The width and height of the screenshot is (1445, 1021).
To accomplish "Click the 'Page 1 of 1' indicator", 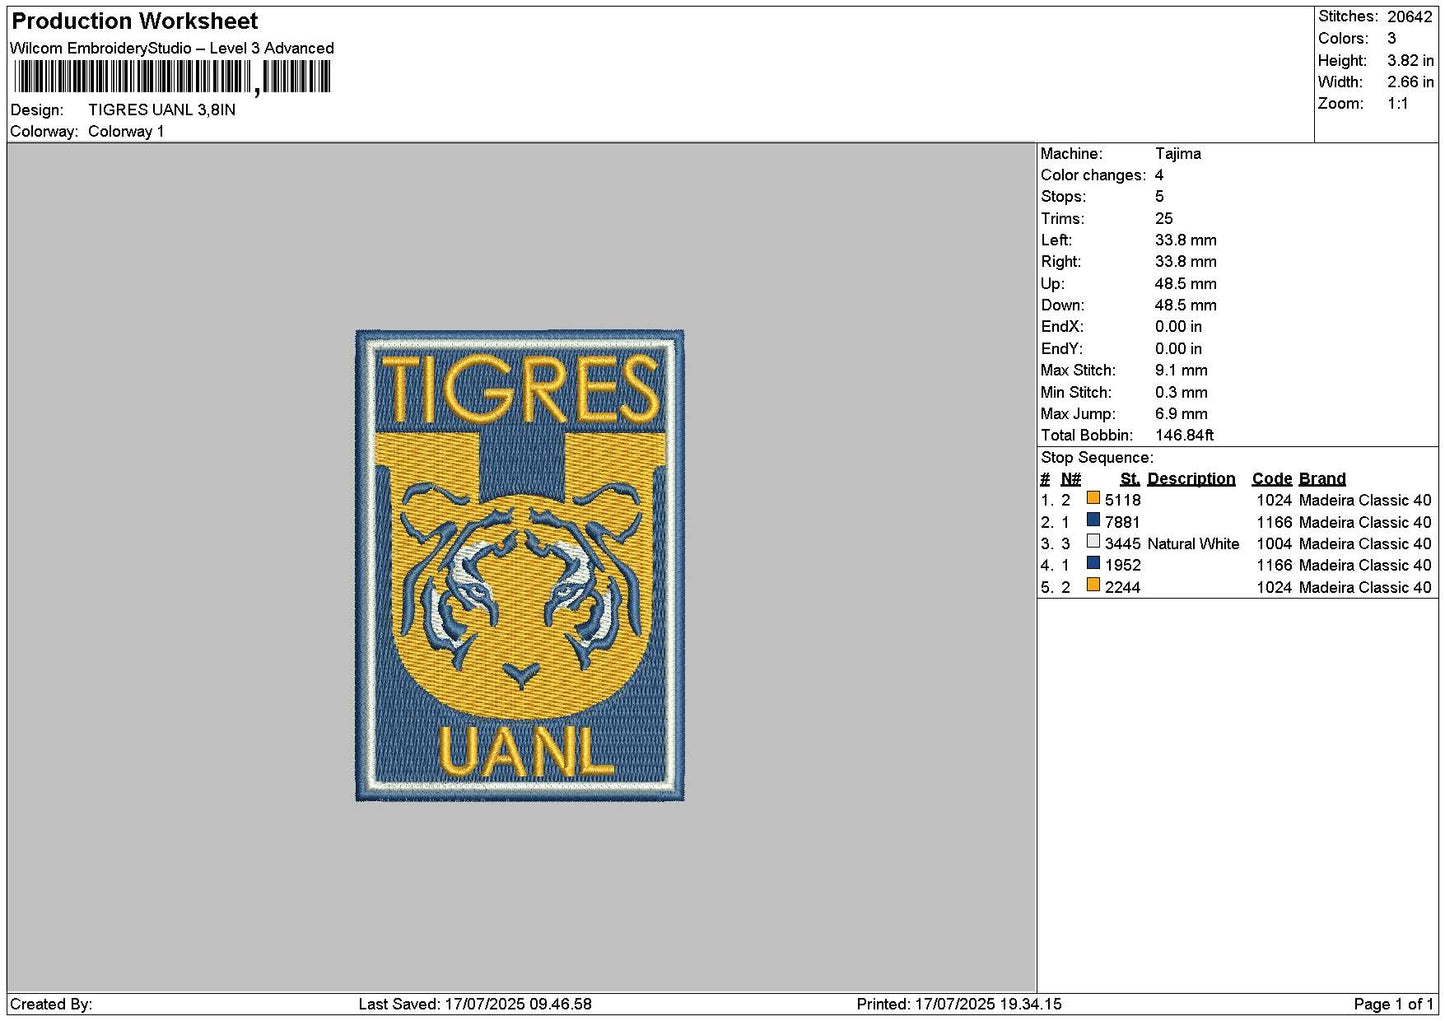I will [1394, 1004].
